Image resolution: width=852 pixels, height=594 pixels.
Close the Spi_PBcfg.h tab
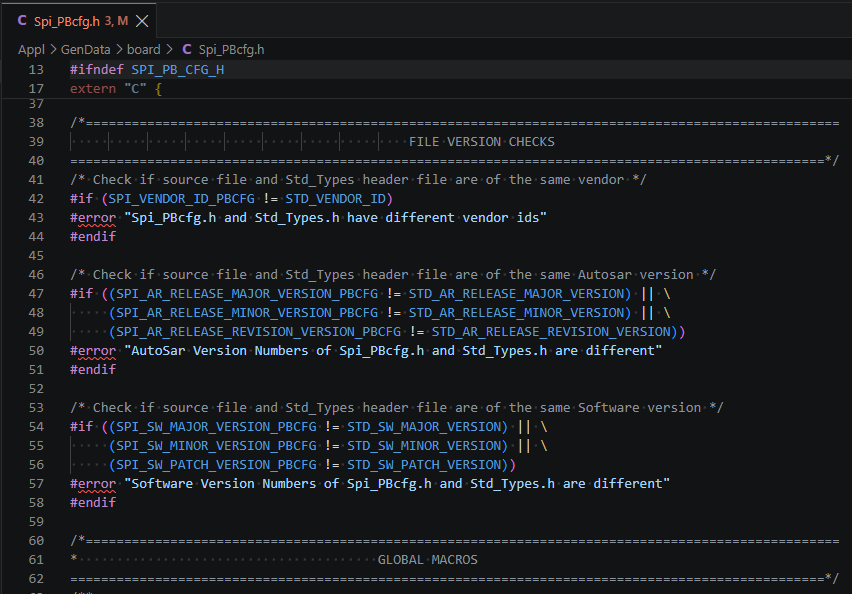coord(142,21)
